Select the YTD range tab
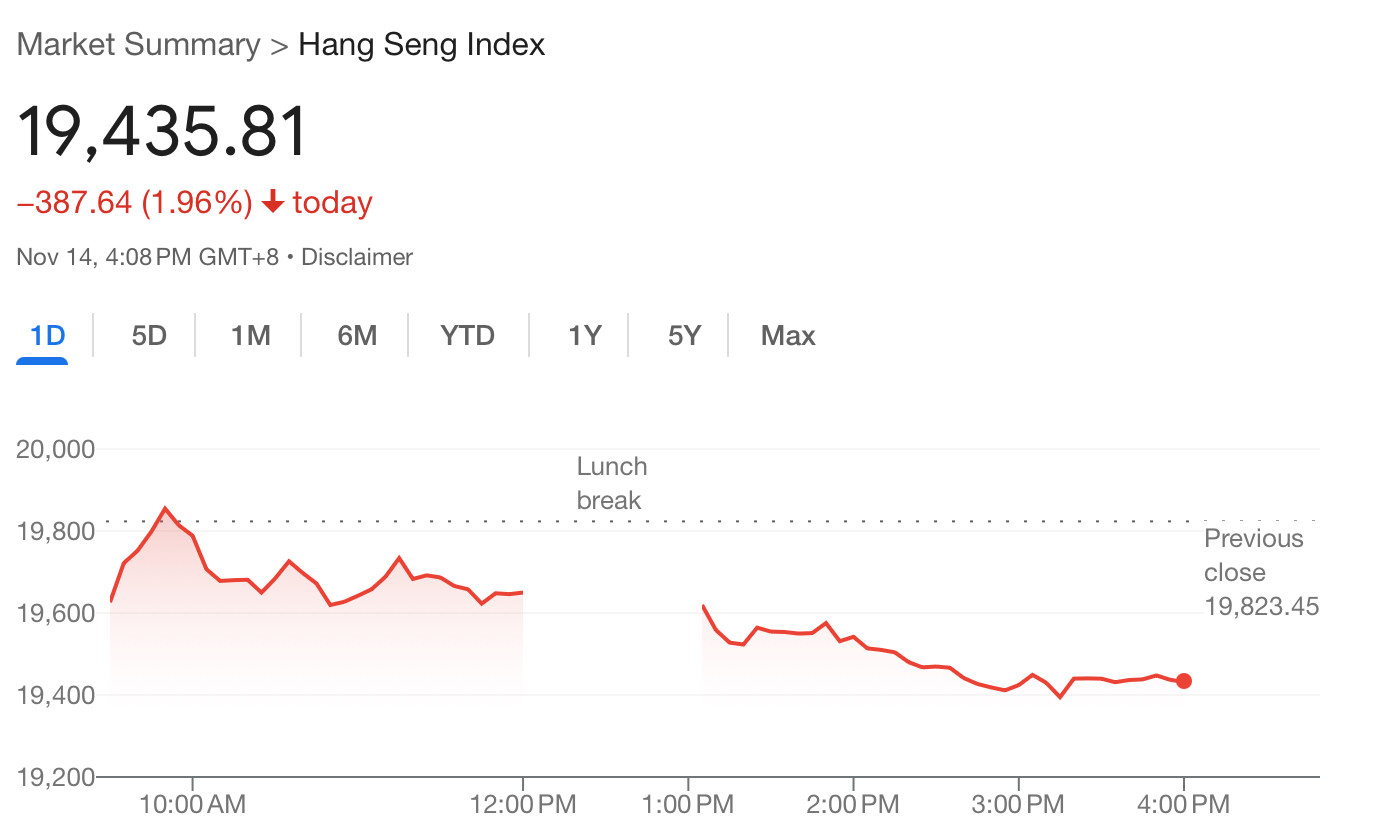 (468, 336)
